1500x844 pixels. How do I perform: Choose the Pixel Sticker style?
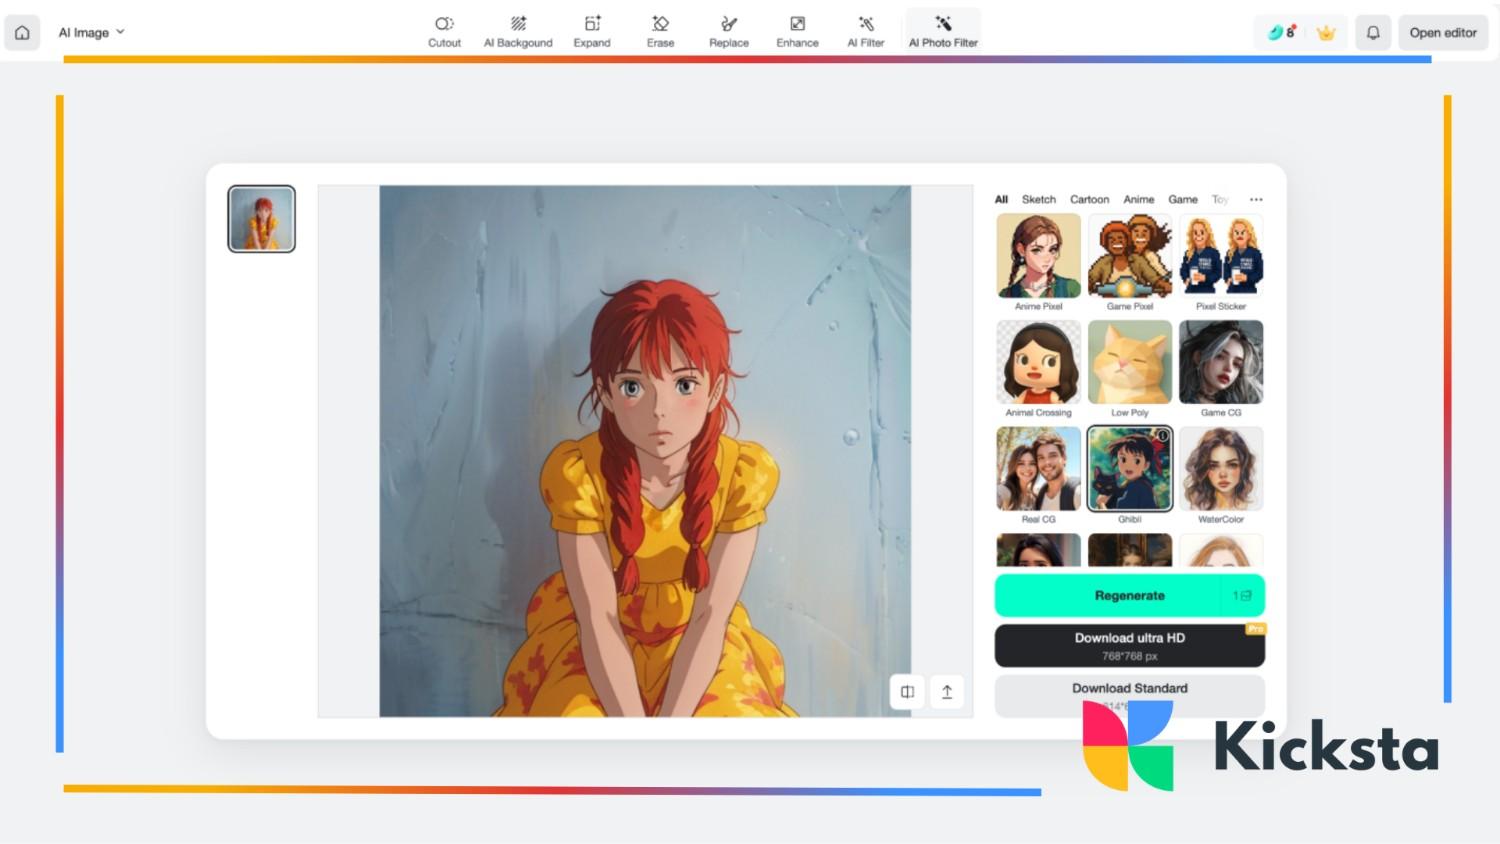tap(1221, 262)
